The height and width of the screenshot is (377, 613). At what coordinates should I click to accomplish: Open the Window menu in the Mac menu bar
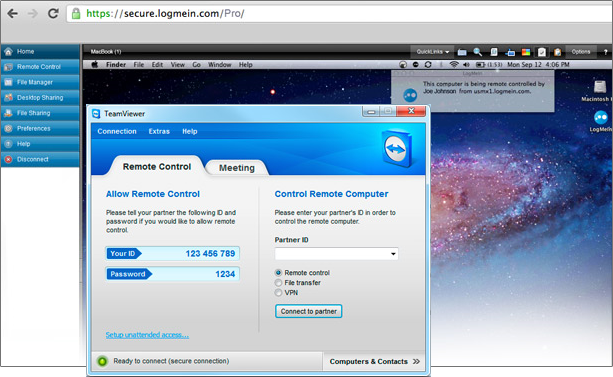(x=219, y=65)
